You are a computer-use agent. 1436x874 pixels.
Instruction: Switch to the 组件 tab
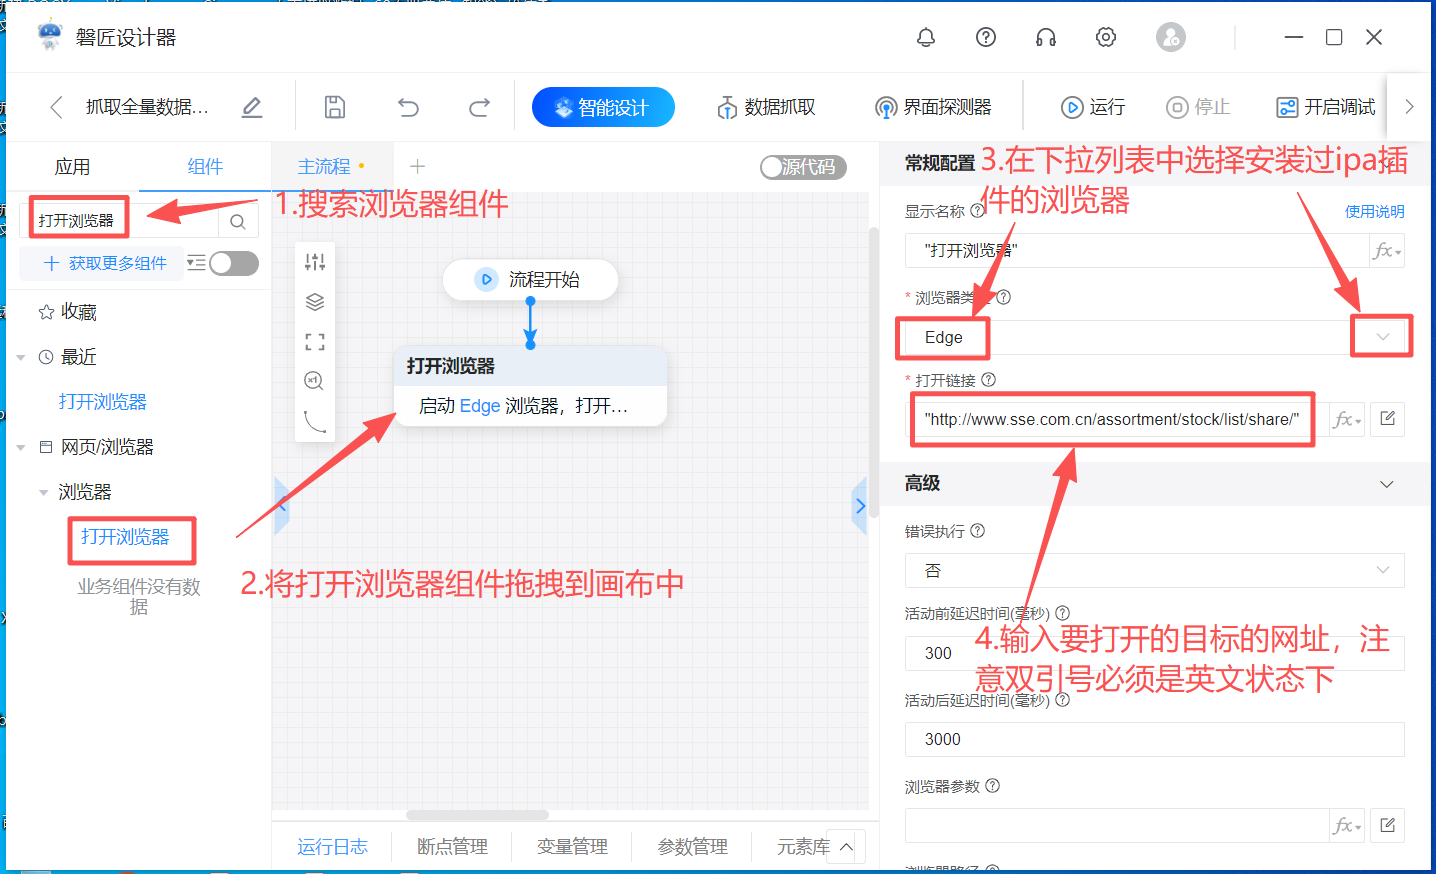click(x=205, y=167)
